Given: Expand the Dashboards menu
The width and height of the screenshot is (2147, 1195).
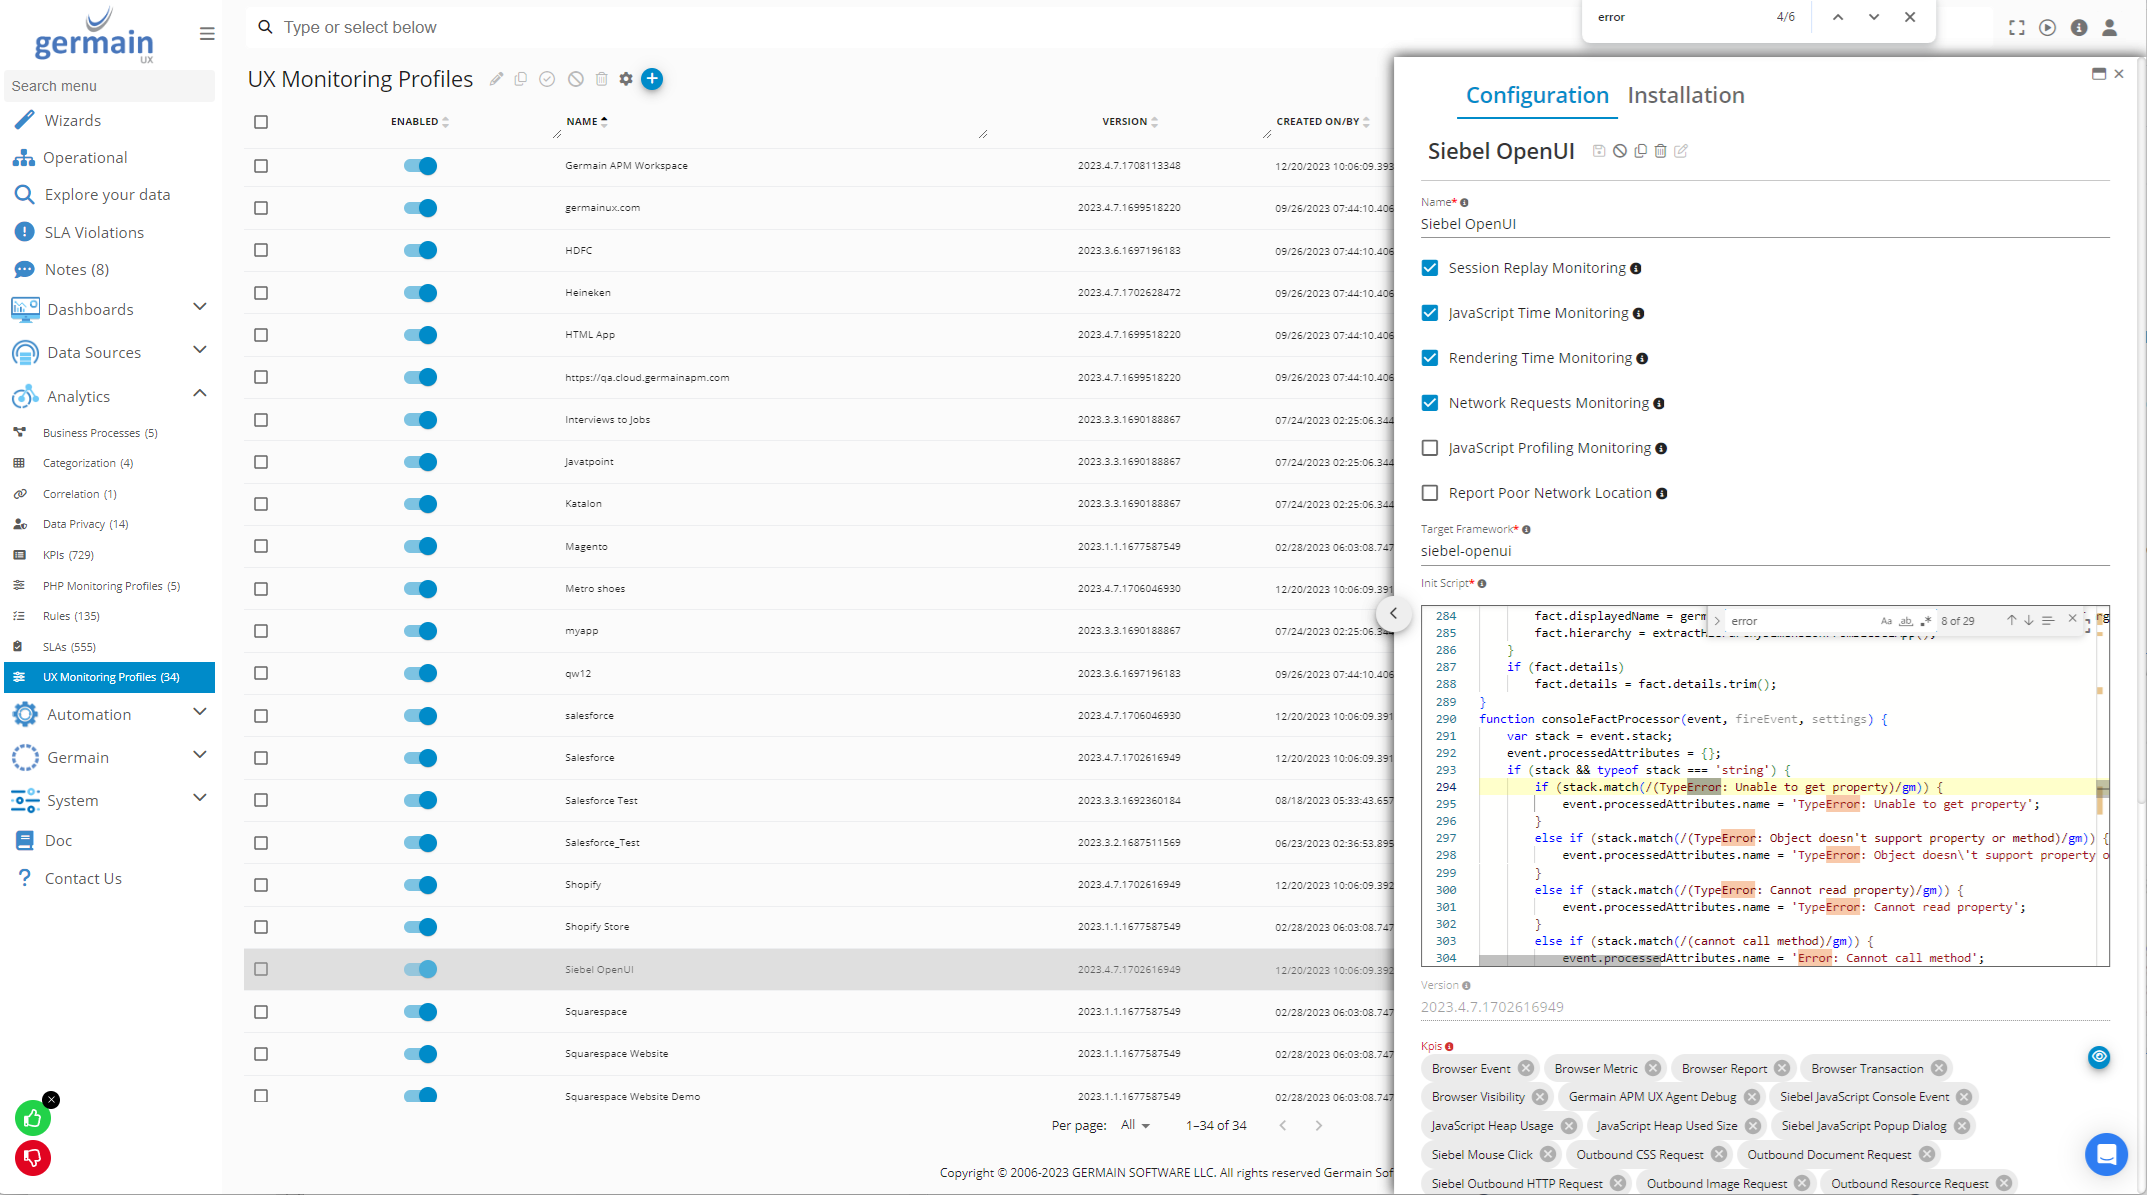Looking at the screenshot, I should pyautogui.click(x=199, y=307).
